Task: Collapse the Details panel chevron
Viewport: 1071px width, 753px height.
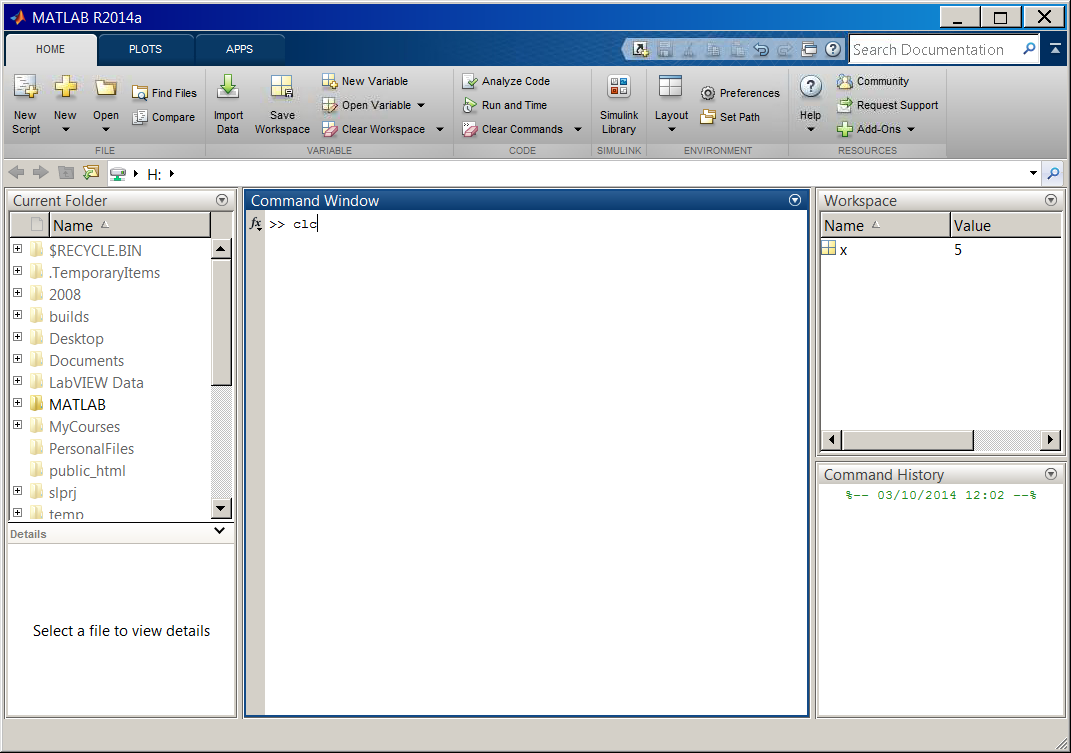Action: tap(219, 530)
